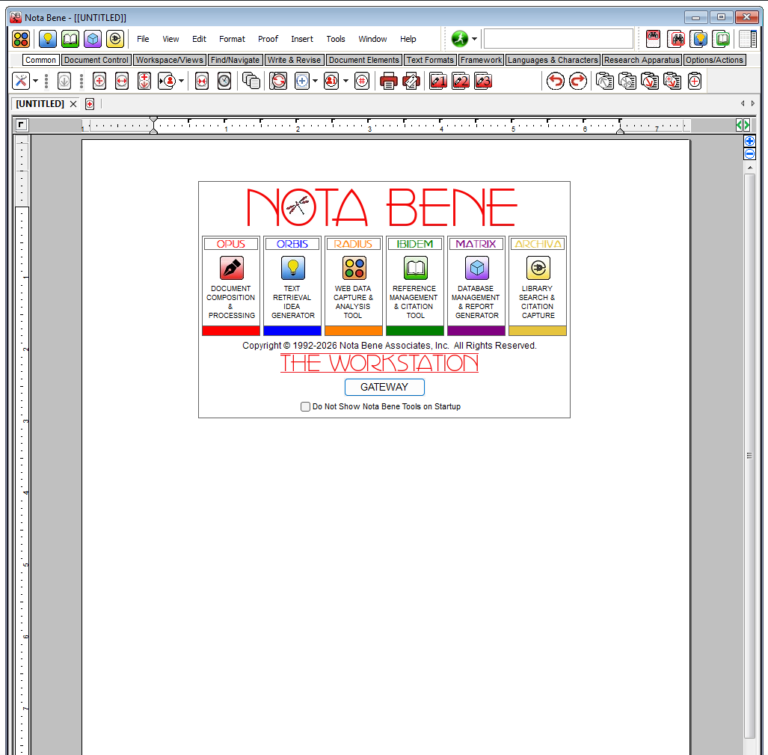The image size is (768, 755).
Task: Click the blue minus zoom-out icon
Action: (749, 154)
